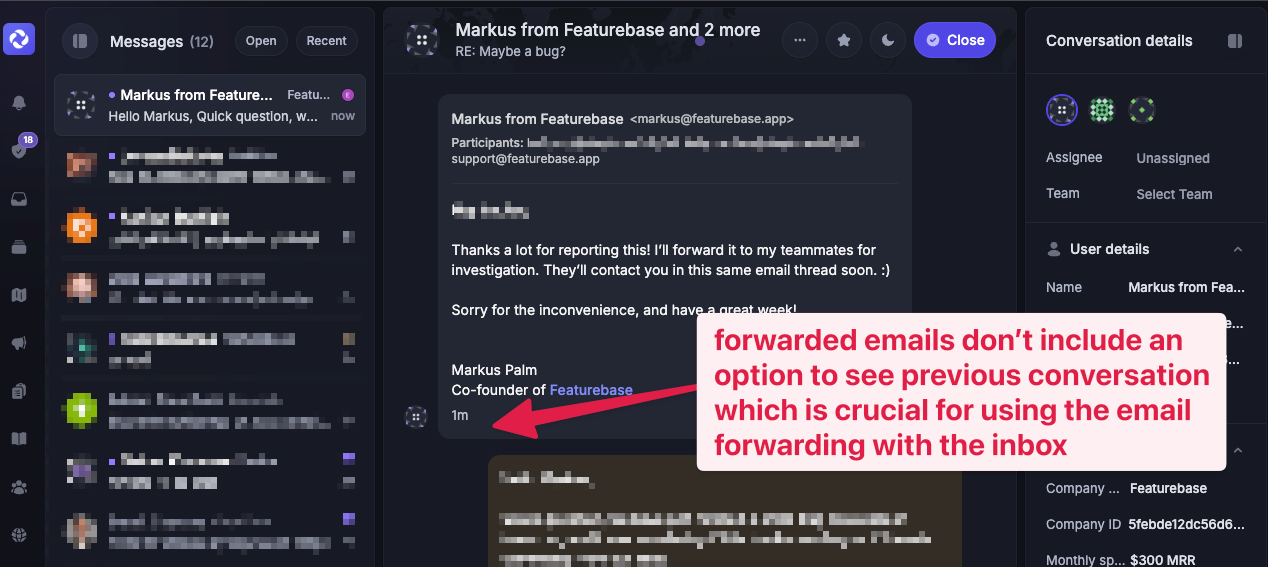Follow the Featurebase link in the signature
The width and height of the screenshot is (1268, 567).
tap(591, 390)
